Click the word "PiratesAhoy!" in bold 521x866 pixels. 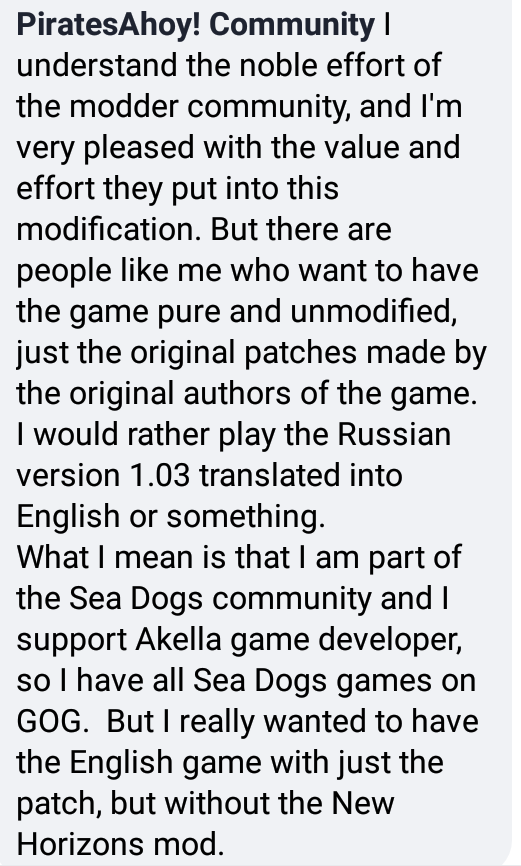(108, 25)
